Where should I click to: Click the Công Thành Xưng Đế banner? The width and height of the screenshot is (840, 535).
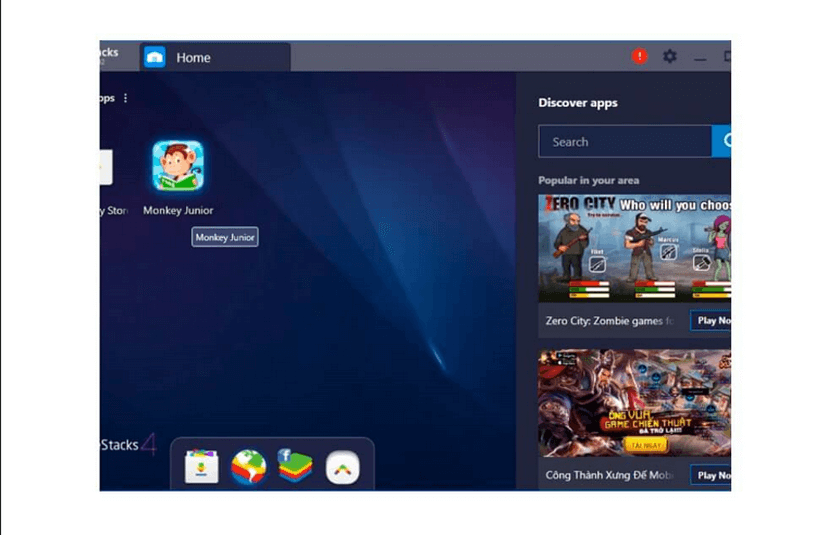(x=634, y=403)
